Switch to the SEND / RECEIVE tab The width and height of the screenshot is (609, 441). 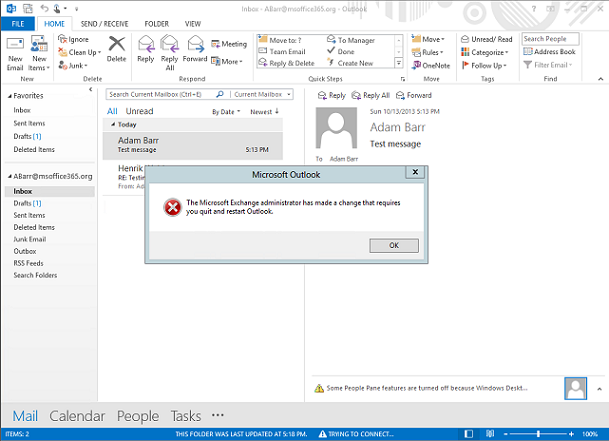tap(104, 24)
